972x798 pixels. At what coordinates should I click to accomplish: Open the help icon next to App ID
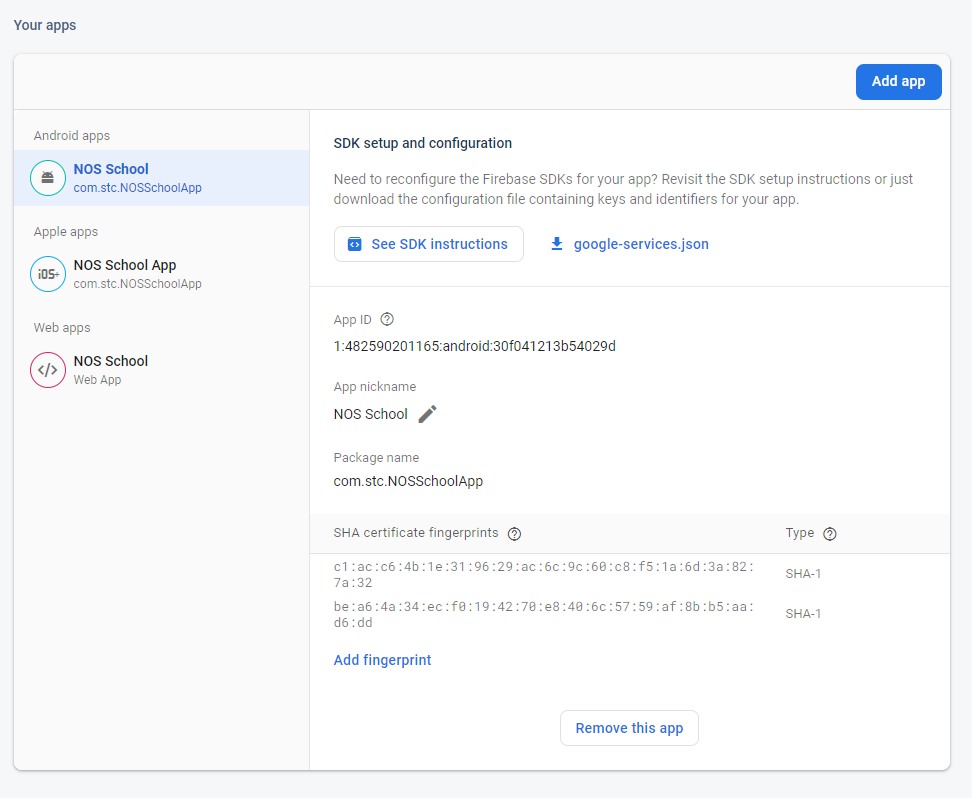click(x=387, y=320)
